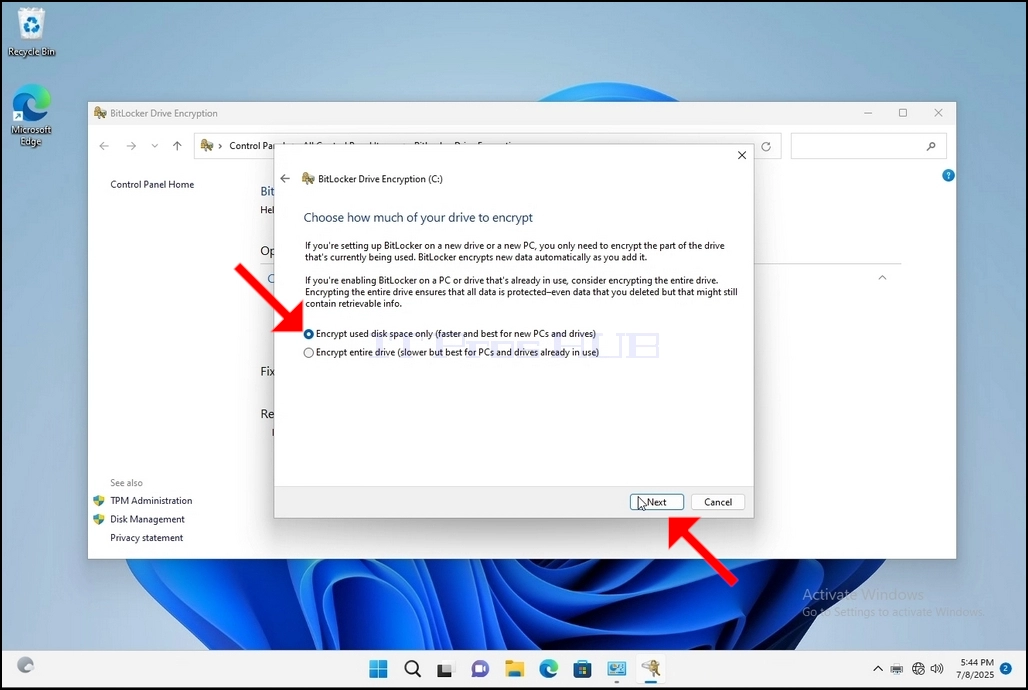Open notification center badge

1006,668
